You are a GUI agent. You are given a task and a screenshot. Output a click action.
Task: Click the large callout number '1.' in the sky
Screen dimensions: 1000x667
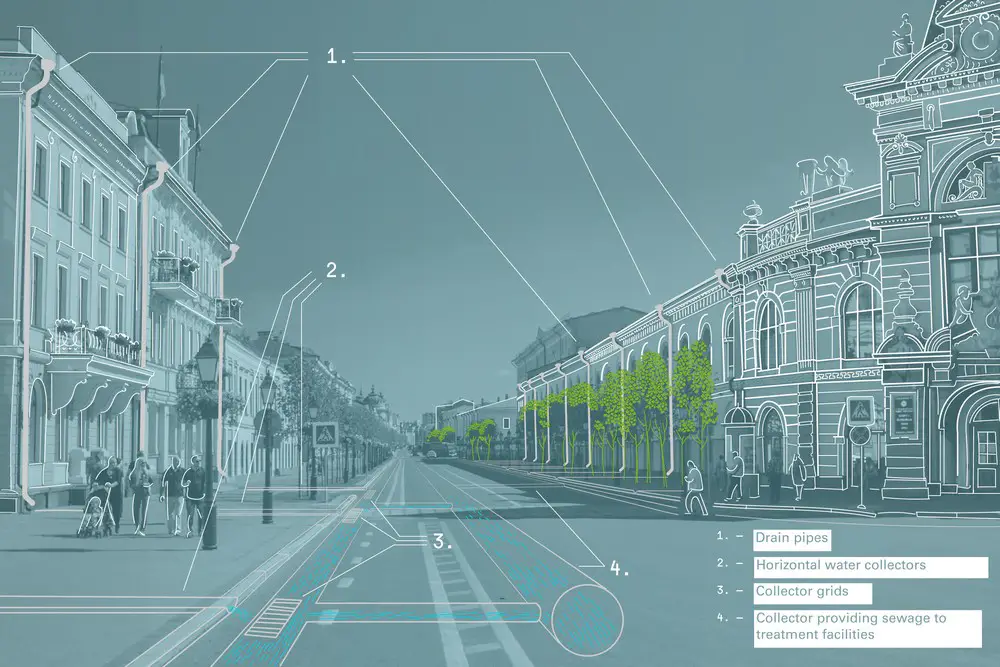click(x=336, y=56)
